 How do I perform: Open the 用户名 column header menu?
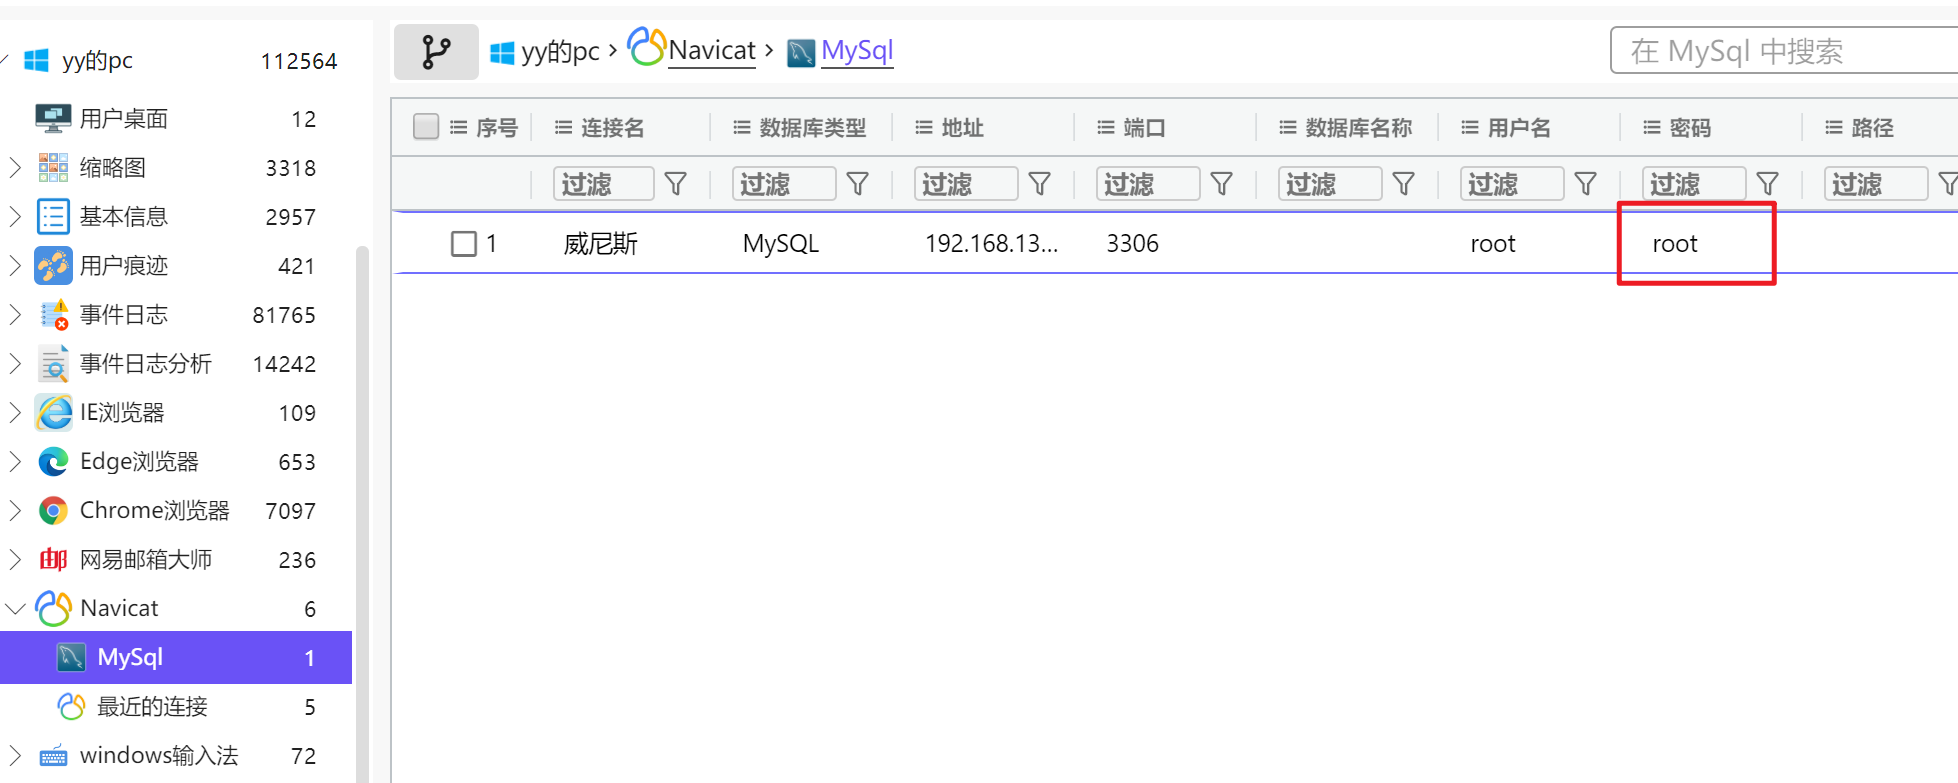click(1469, 127)
